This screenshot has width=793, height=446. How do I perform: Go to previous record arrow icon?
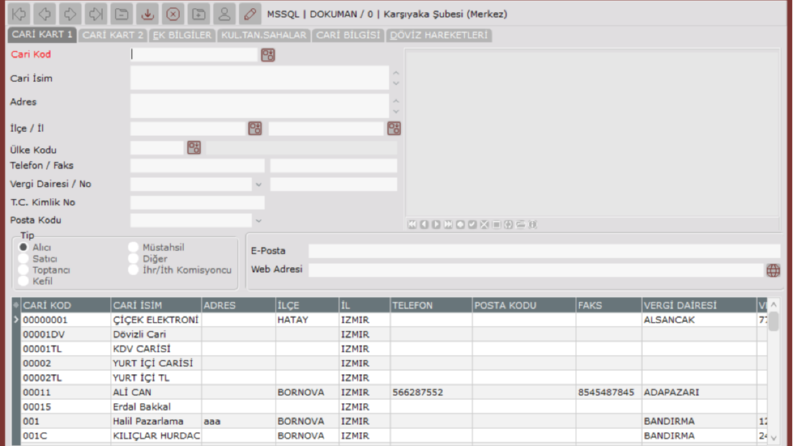click(45, 14)
